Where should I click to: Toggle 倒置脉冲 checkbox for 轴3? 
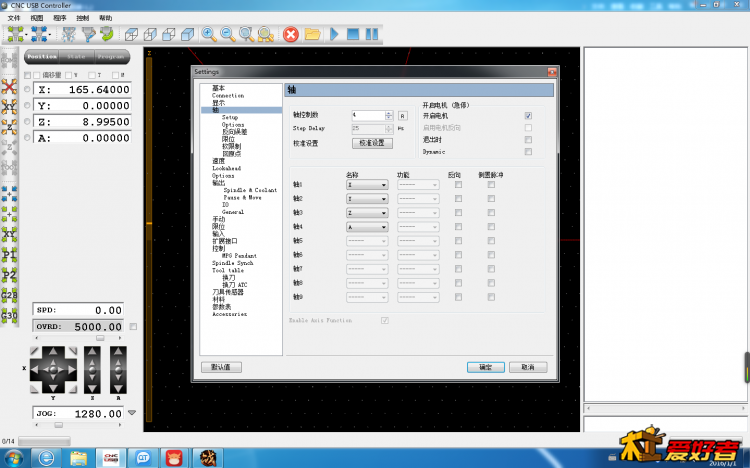(491, 212)
